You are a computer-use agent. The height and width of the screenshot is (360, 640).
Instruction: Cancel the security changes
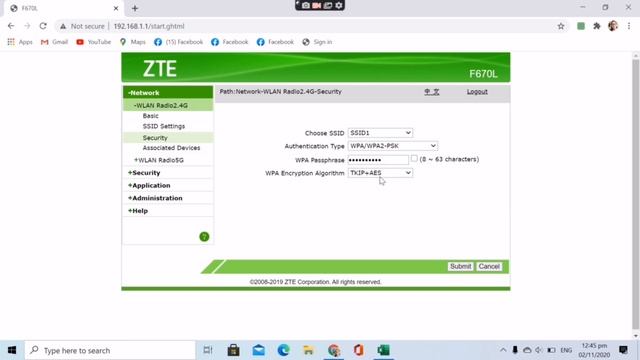pos(489,267)
